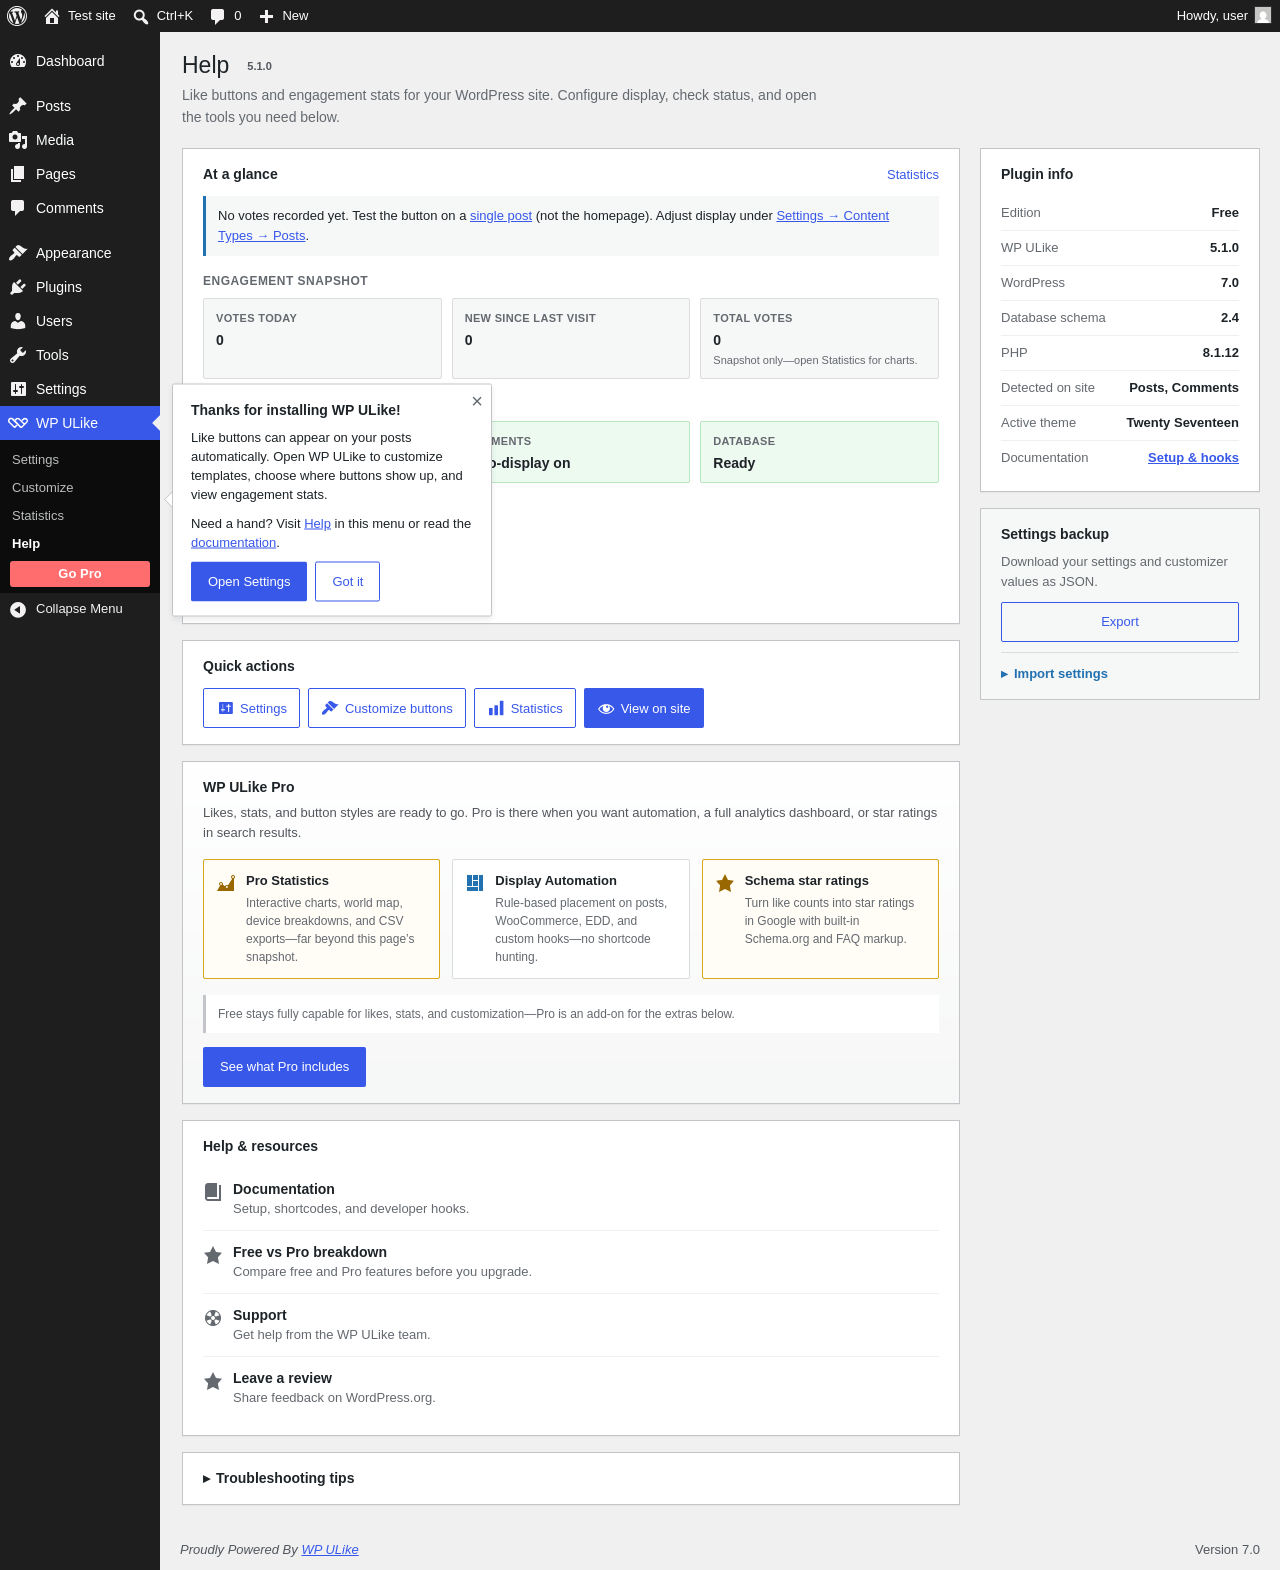Dismiss the Thanks for installing popup
The height and width of the screenshot is (1570, 1280).
click(x=477, y=401)
